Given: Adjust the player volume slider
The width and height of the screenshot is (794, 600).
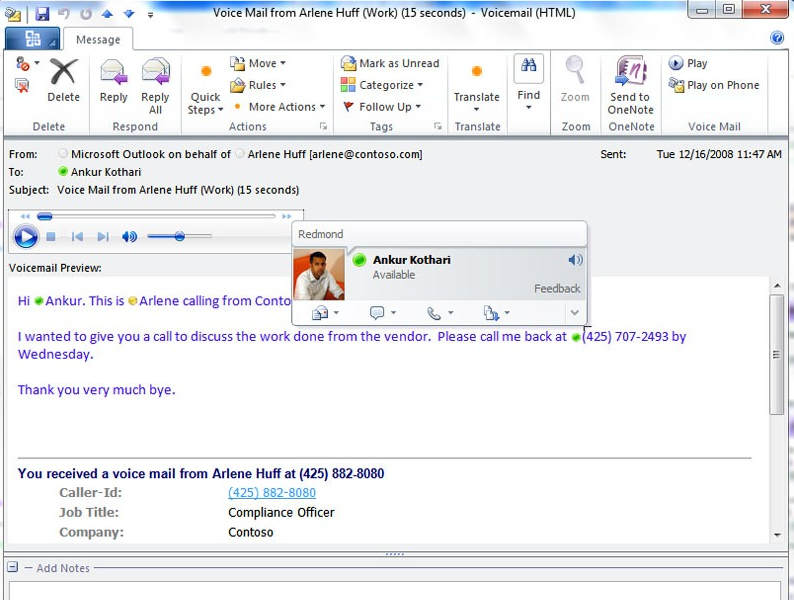Looking at the screenshot, I should (179, 236).
